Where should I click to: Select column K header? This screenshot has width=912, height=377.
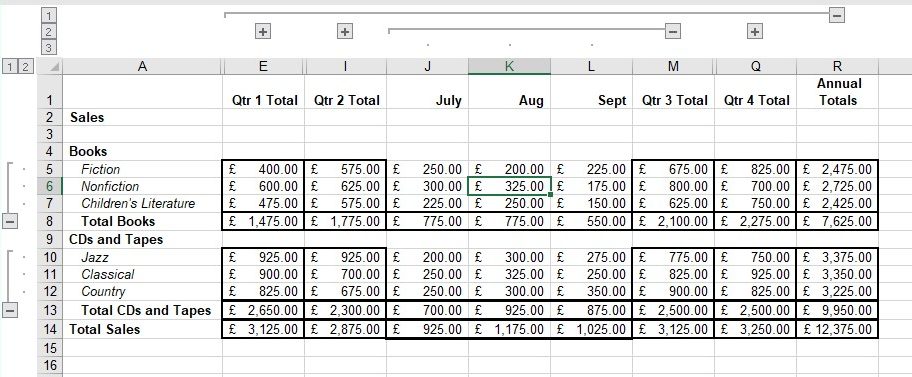coord(509,66)
